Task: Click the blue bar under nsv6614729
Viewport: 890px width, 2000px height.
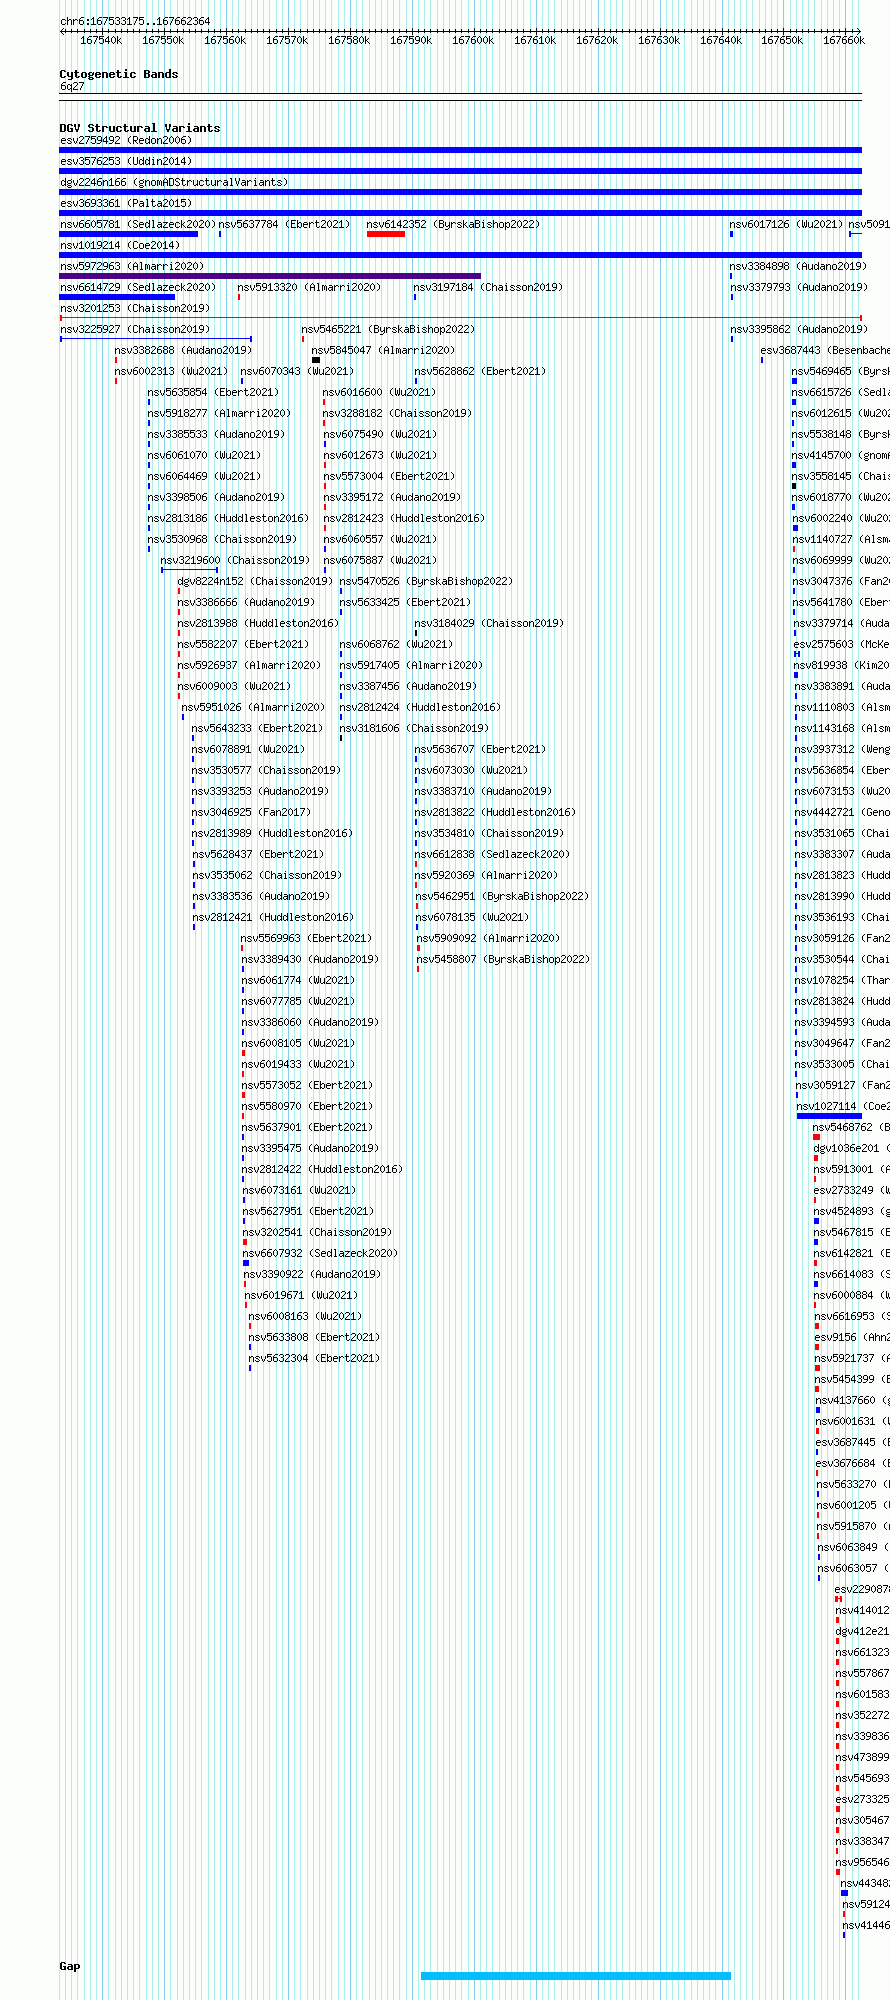Action: [117, 297]
